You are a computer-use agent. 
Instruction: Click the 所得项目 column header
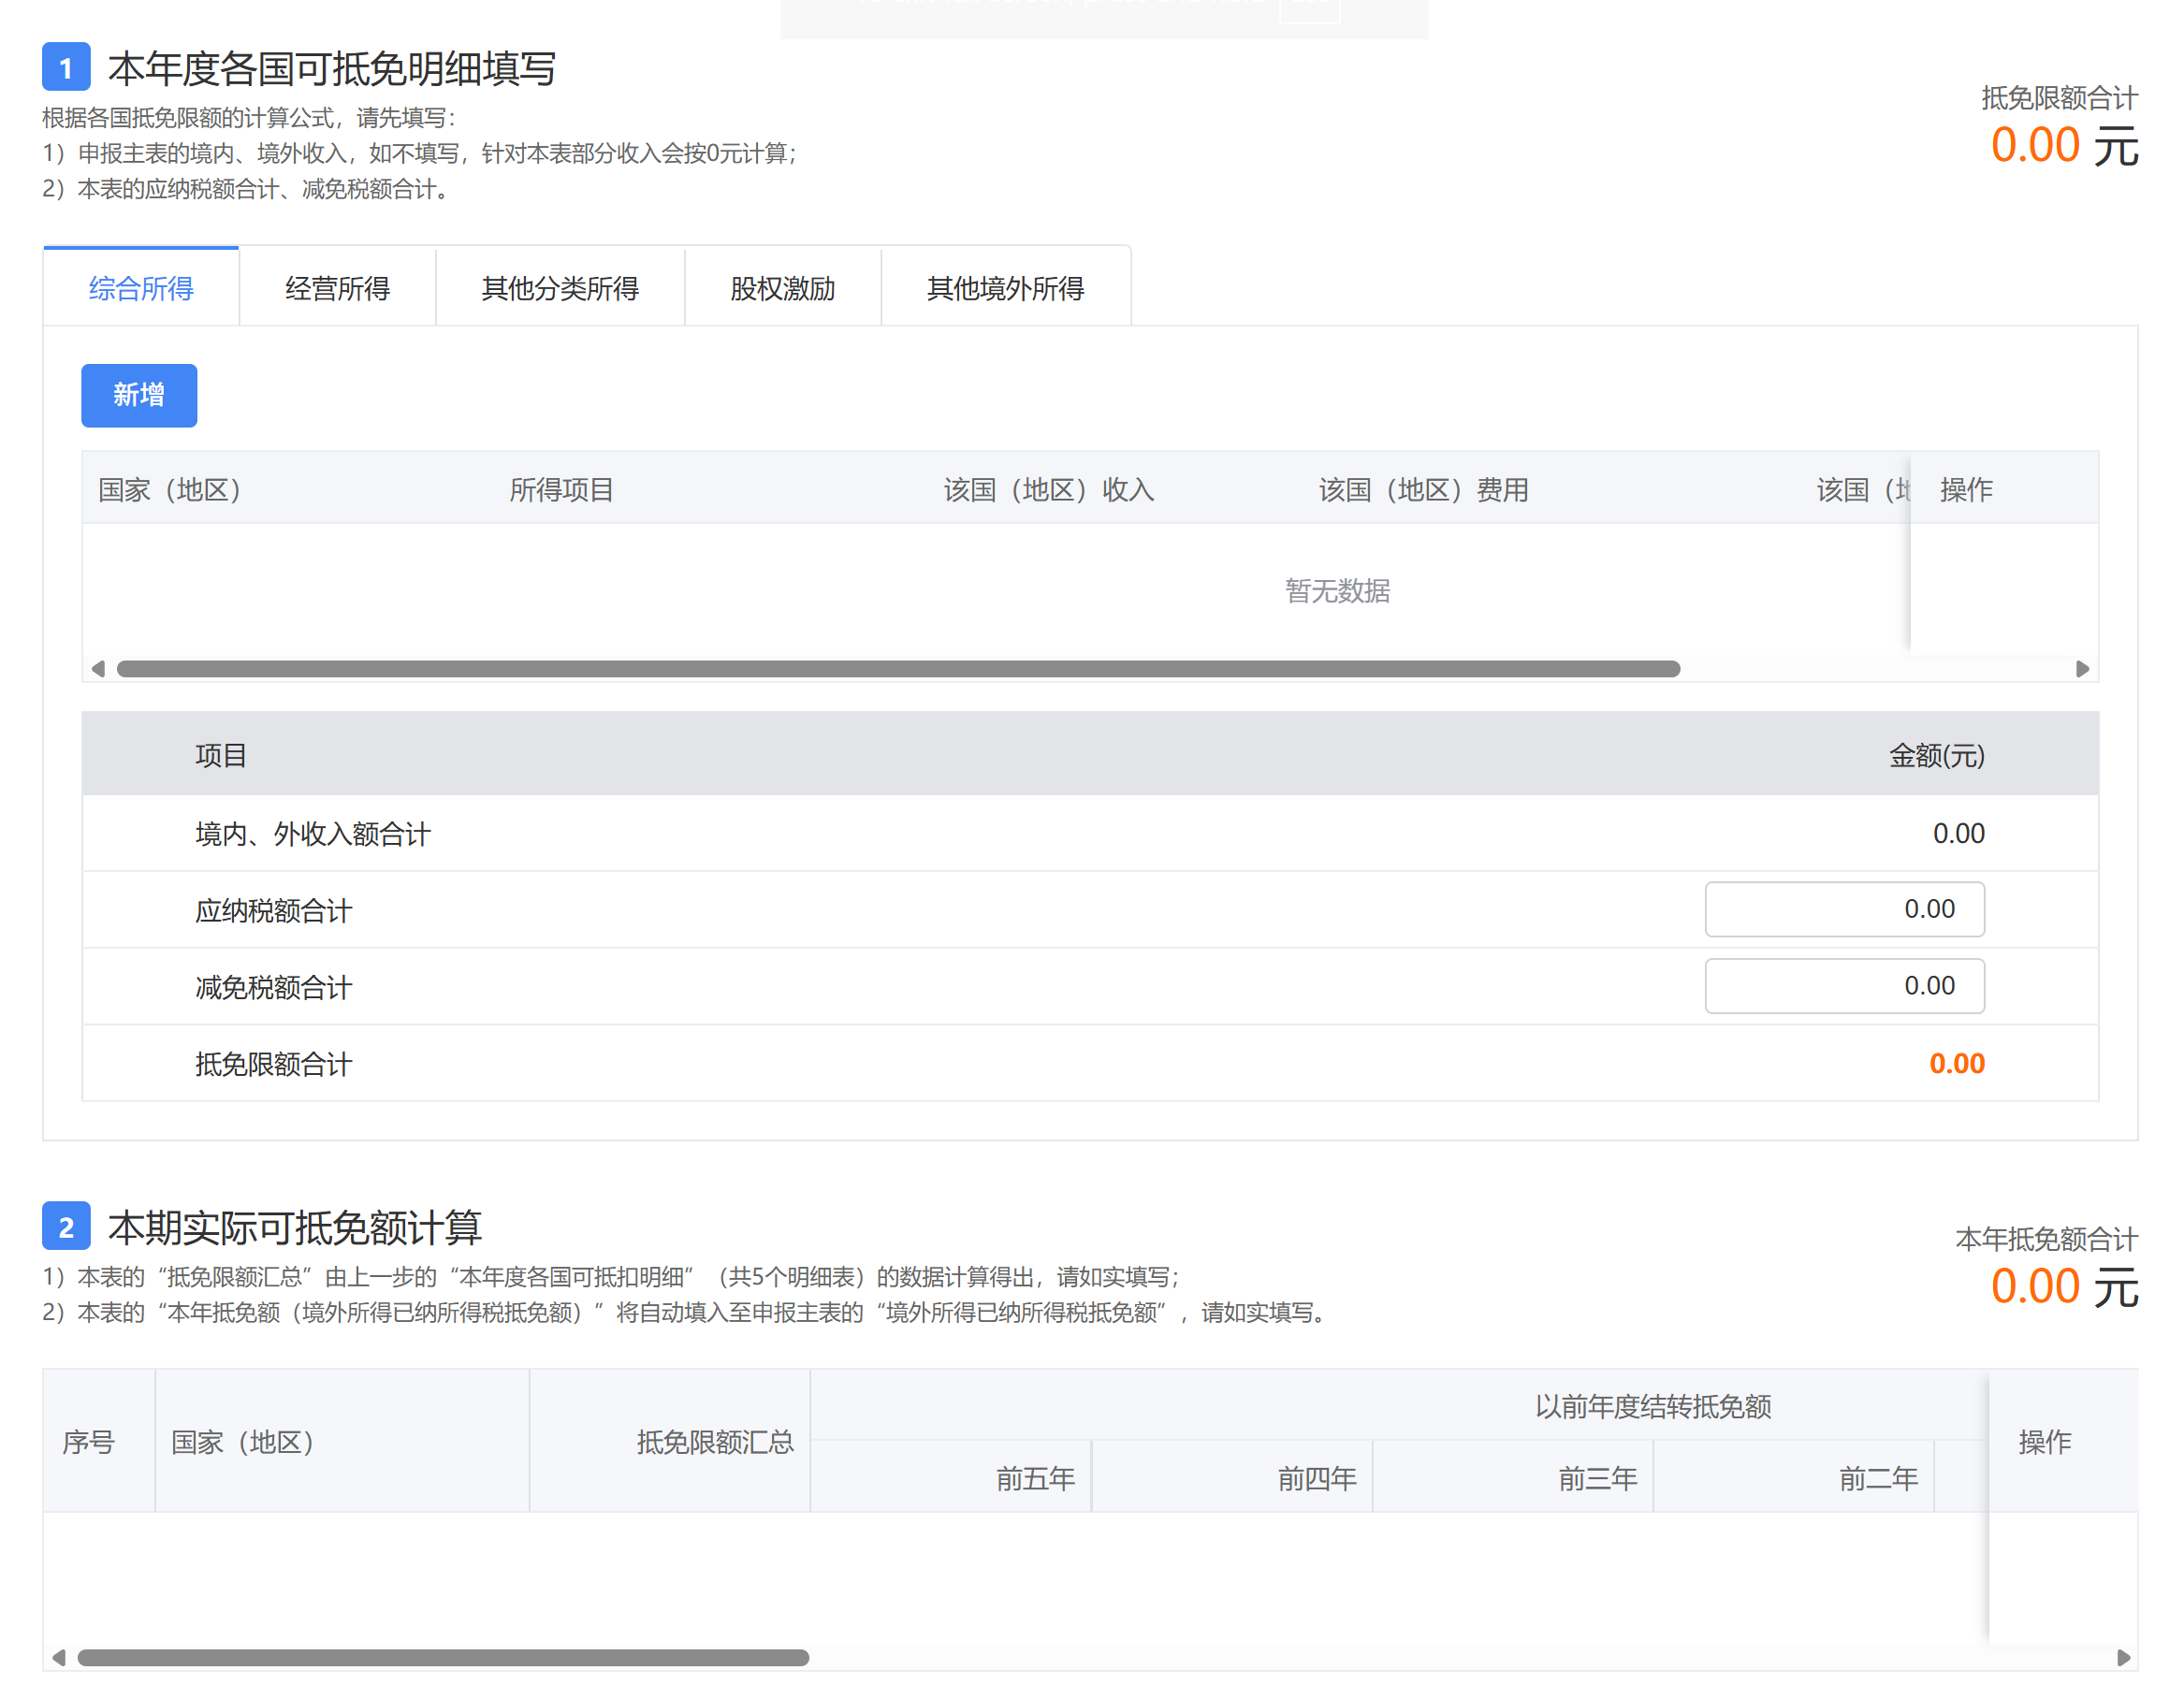[561, 489]
